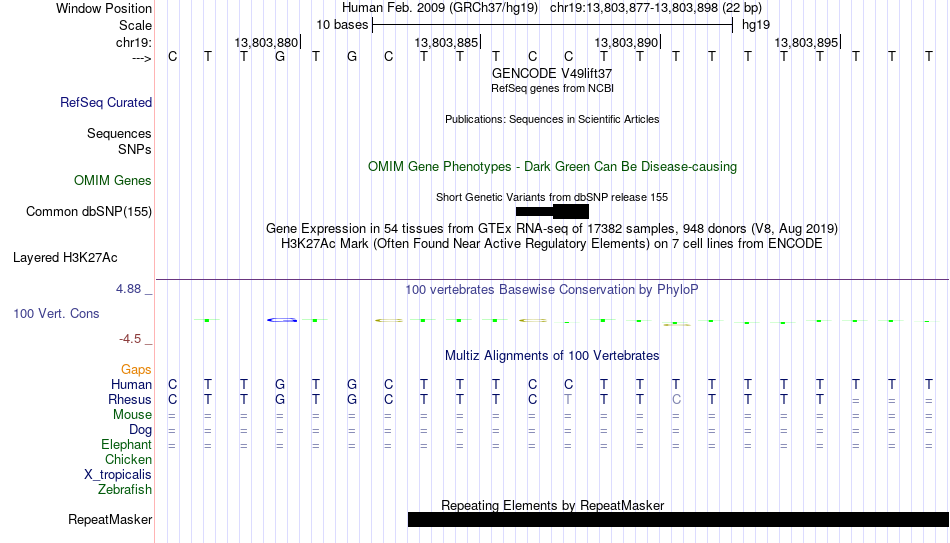Open the OMIM Genes track label
Viewport: 950px width, 543px height.
(x=113, y=181)
